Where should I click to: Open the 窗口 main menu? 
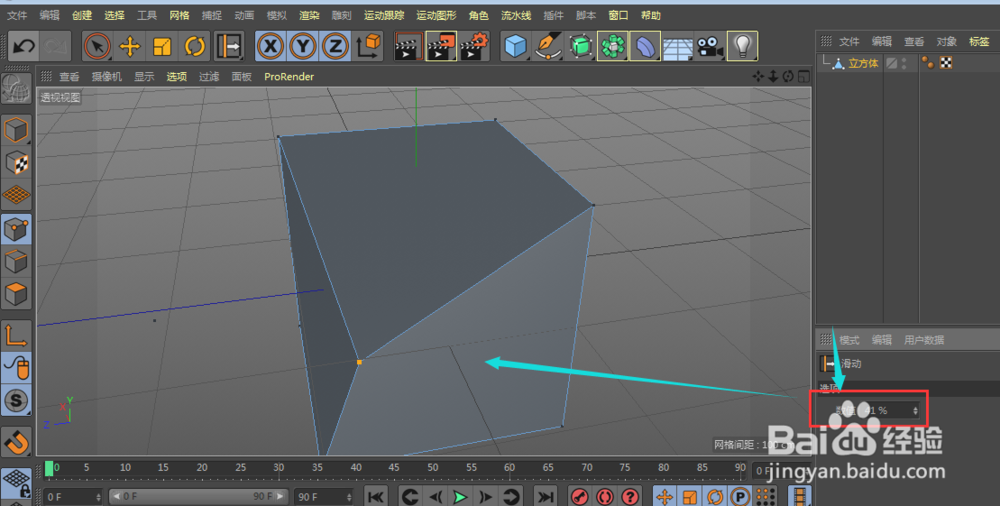coord(618,15)
